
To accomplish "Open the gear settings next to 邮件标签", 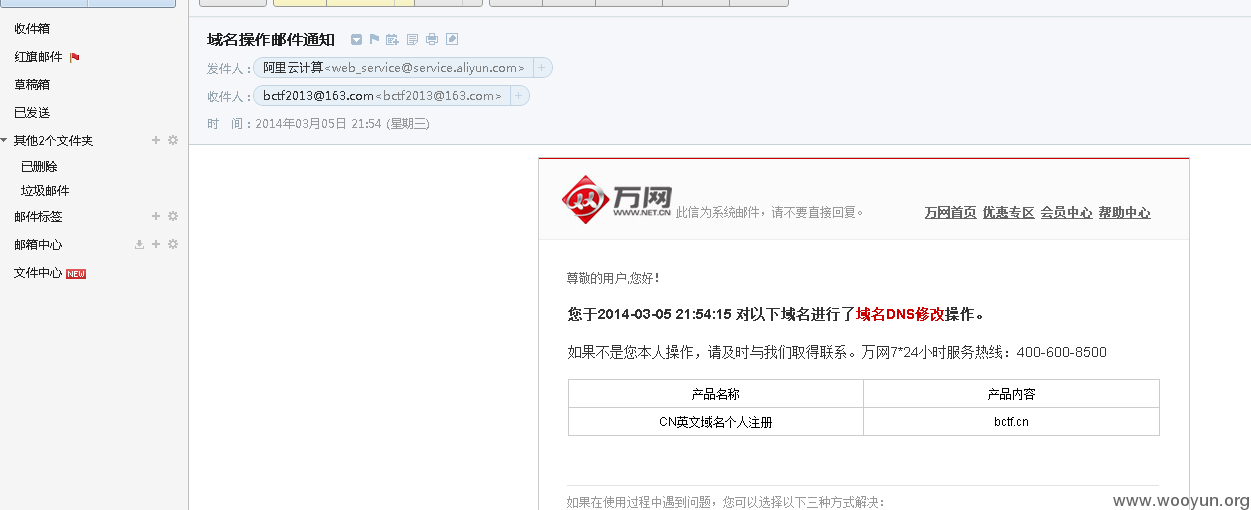I will (172, 216).
